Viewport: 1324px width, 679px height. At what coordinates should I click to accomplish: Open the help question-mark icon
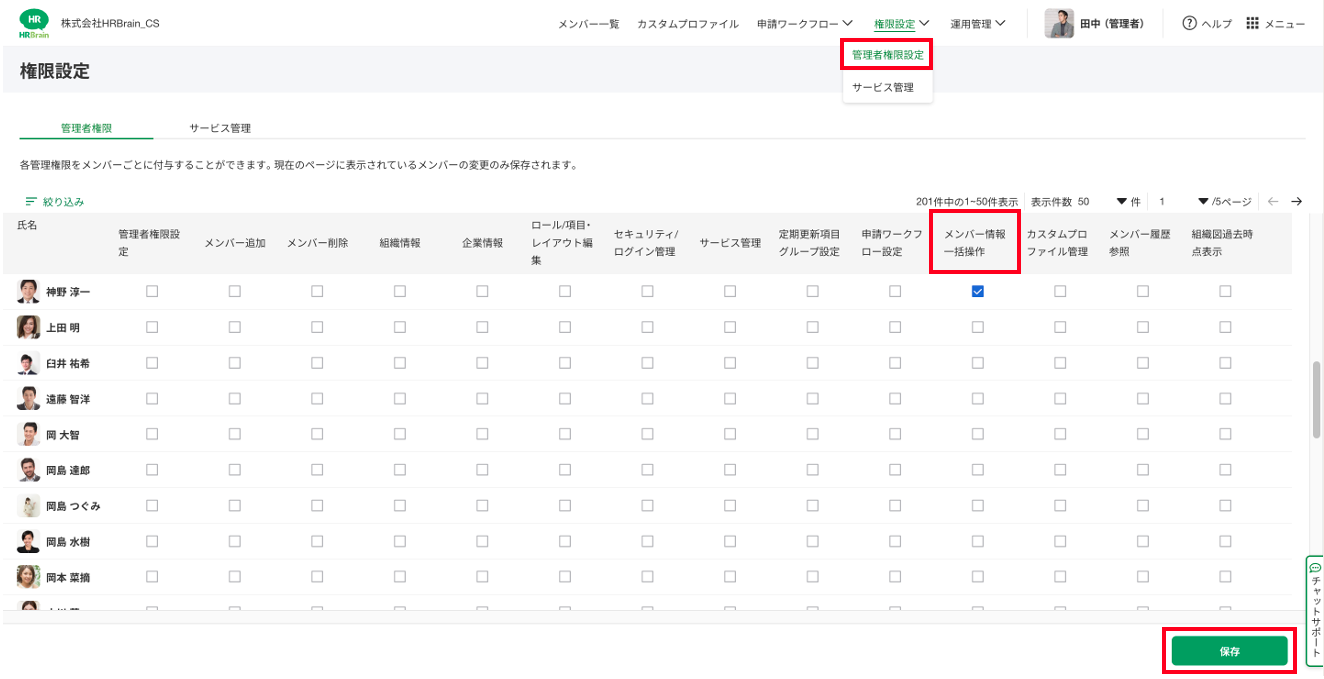click(x=1189, y=23)
